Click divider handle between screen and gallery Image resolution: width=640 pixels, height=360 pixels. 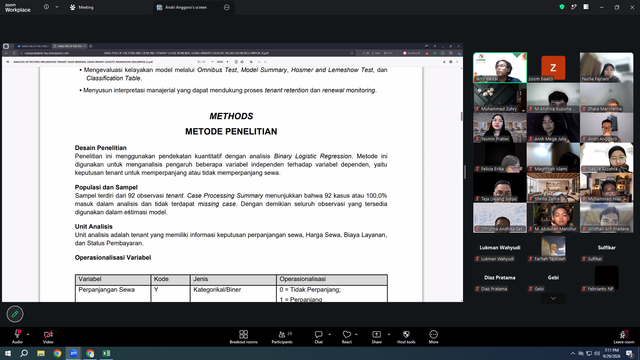click(x=465, y=172)
